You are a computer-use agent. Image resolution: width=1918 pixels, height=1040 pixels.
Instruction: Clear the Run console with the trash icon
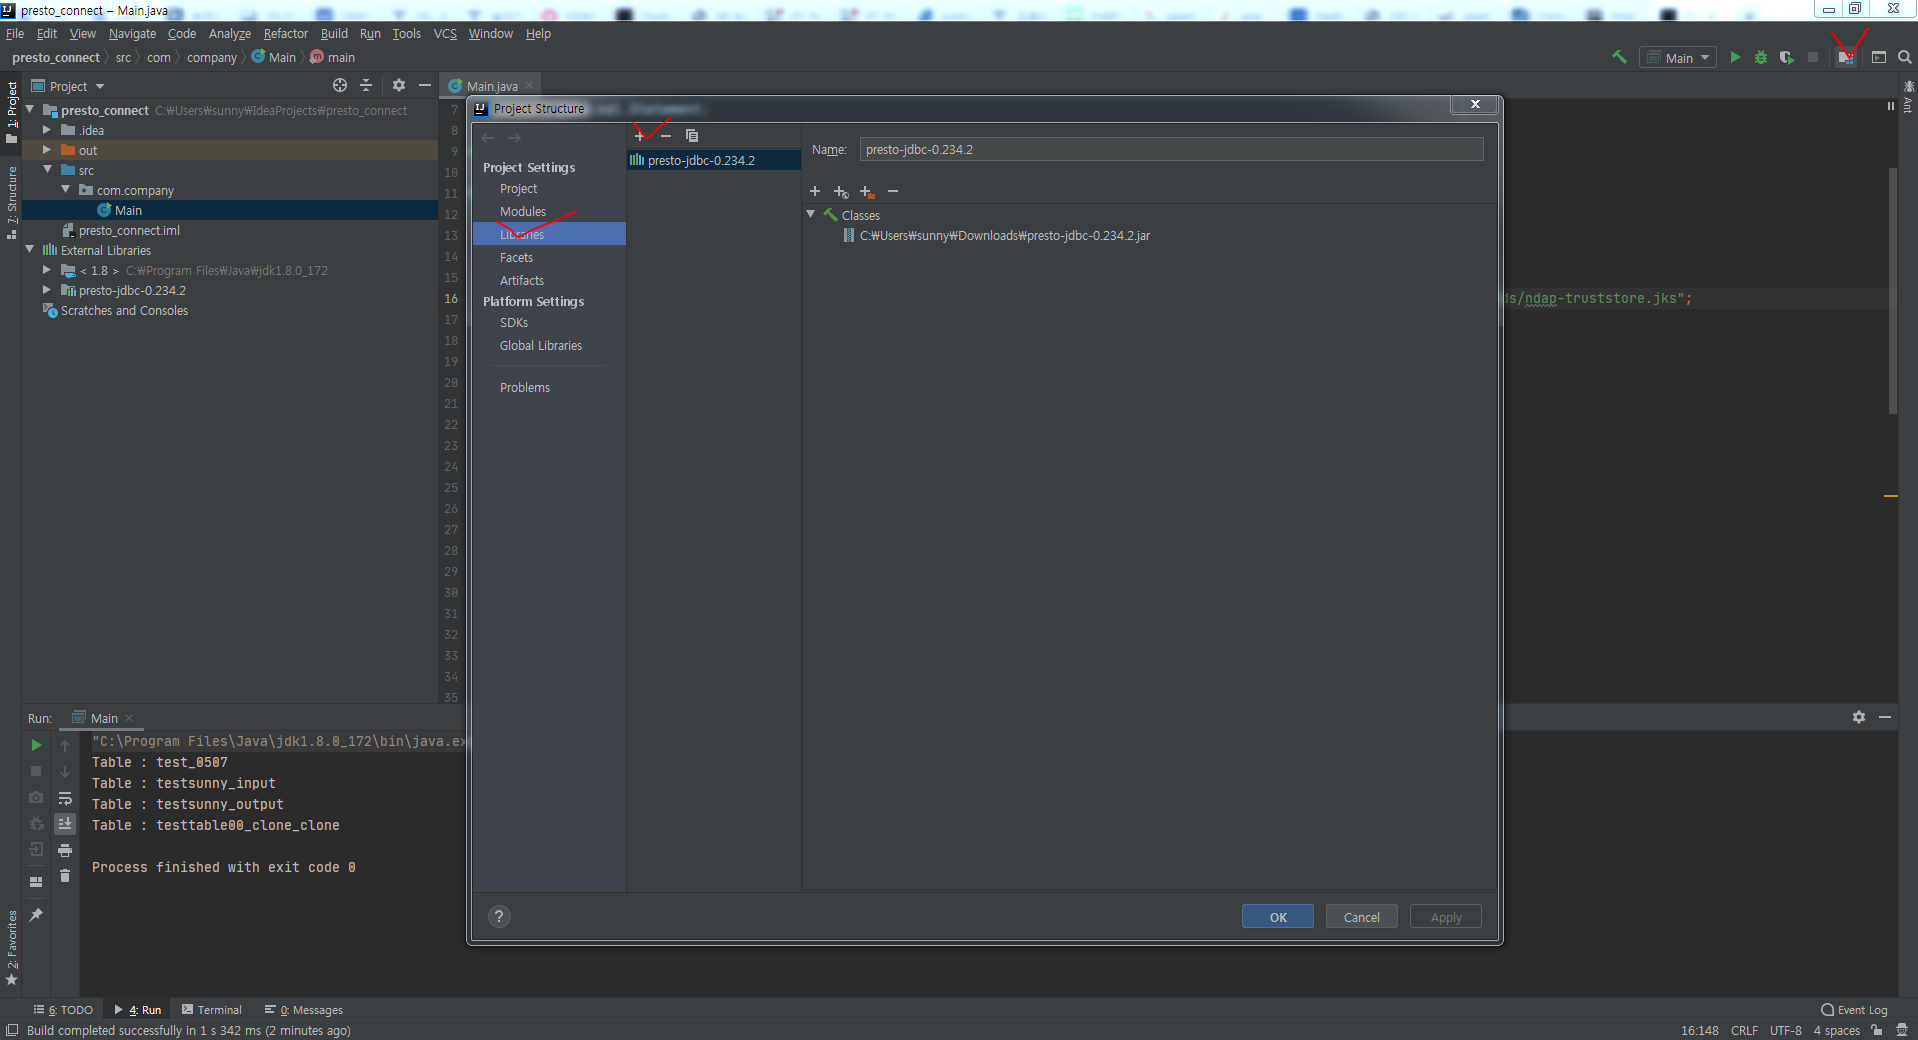click(x=65, y=876)
